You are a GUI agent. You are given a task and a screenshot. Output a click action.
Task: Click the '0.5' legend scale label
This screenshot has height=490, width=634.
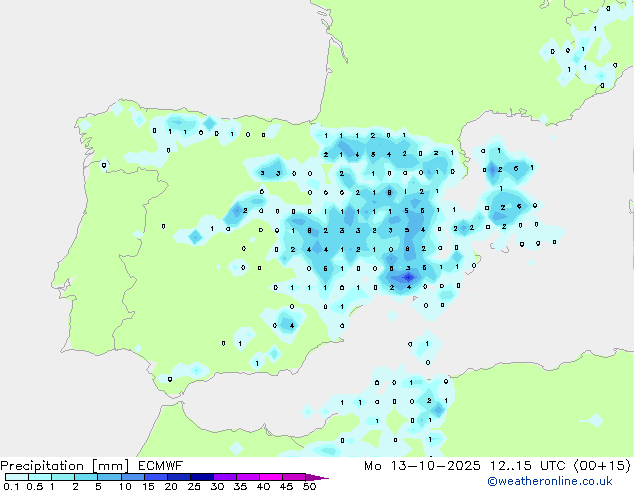(34, 486)
